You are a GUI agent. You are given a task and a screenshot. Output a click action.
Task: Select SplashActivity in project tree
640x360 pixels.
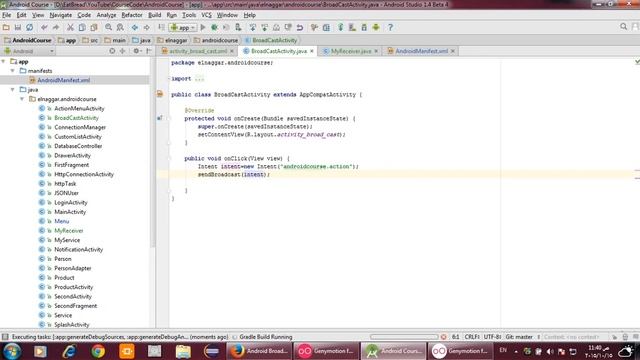tap(71, 324)
